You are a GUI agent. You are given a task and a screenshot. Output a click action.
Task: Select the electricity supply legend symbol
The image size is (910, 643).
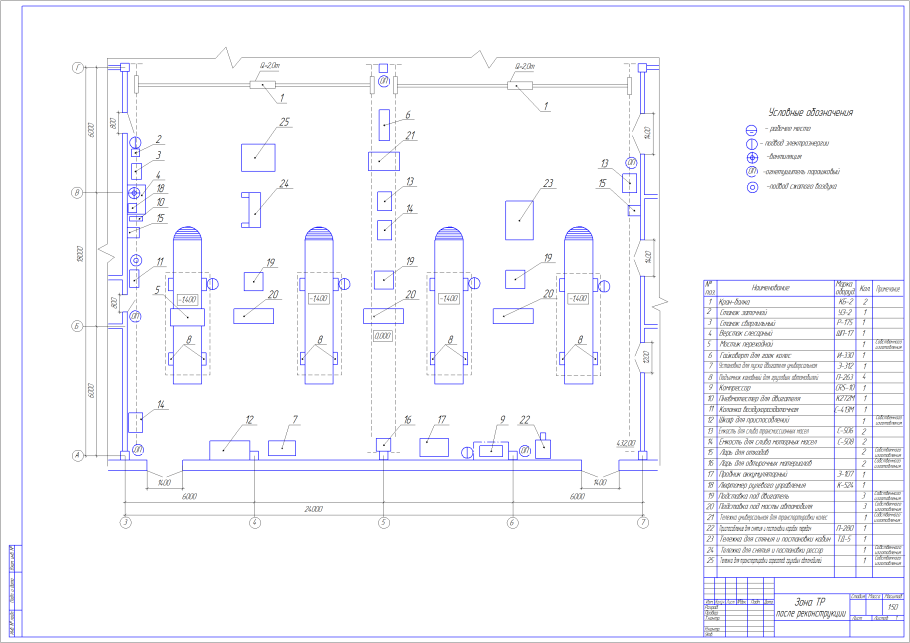coord(752,144)
